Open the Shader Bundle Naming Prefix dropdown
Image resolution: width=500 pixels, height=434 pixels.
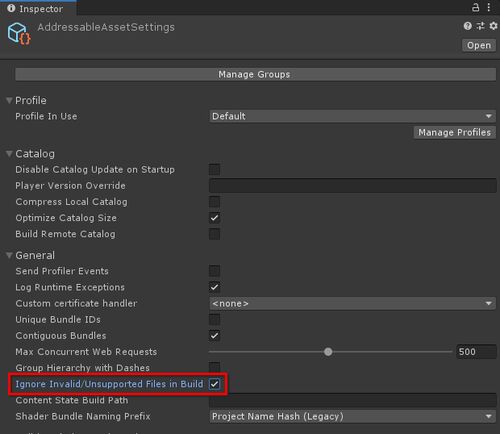tap(352, 416)
